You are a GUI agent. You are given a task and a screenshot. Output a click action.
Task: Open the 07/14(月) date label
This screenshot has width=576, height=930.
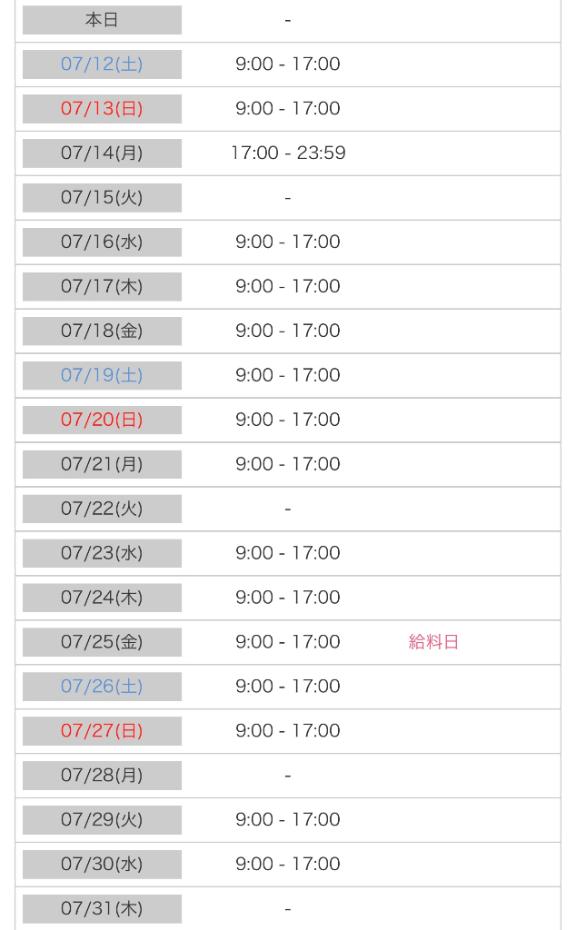[102, 154]
